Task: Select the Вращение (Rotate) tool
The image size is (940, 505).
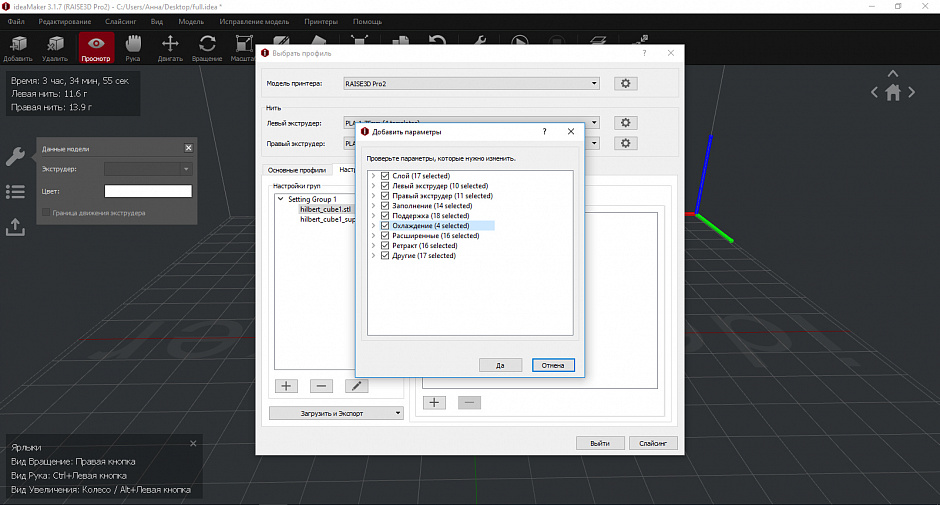Action: point(207,48)
